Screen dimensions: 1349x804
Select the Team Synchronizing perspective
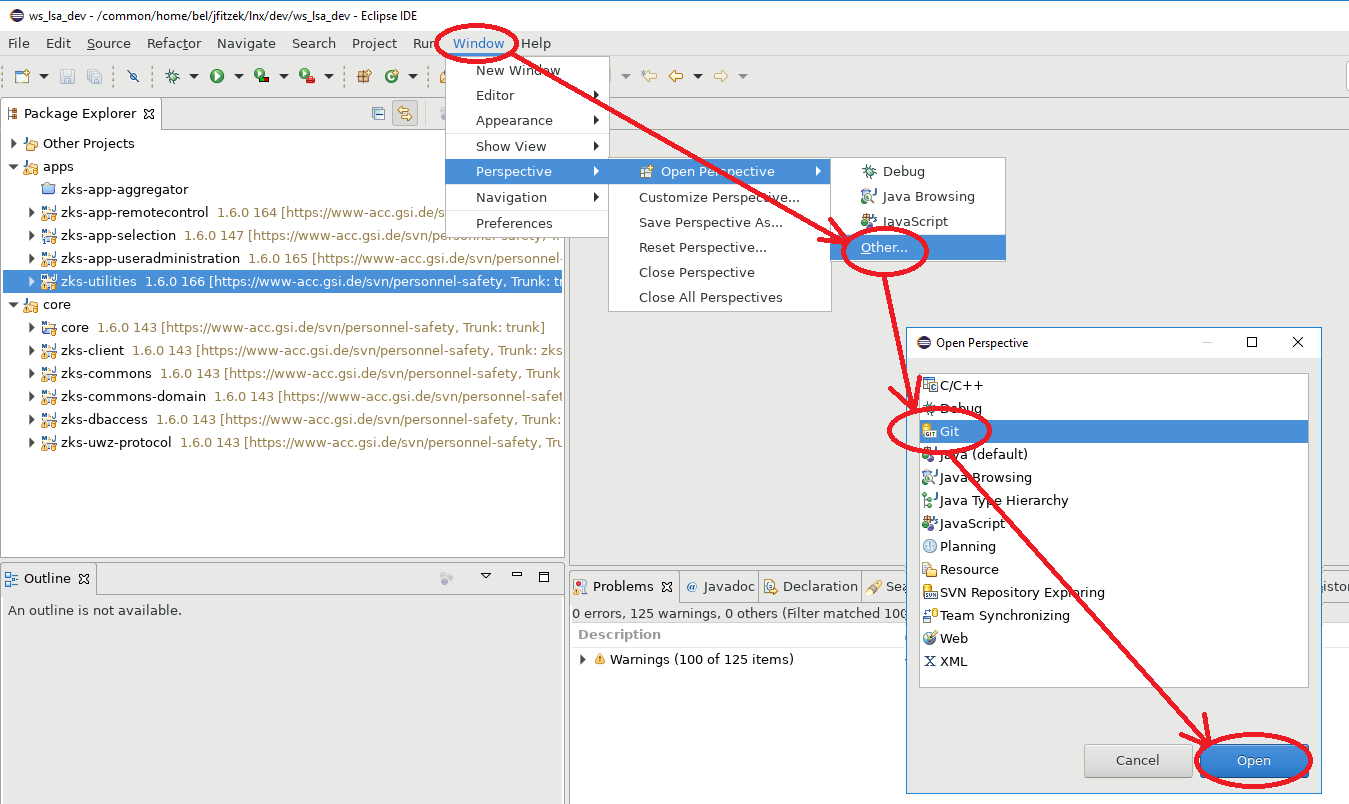click(1113, 616)
